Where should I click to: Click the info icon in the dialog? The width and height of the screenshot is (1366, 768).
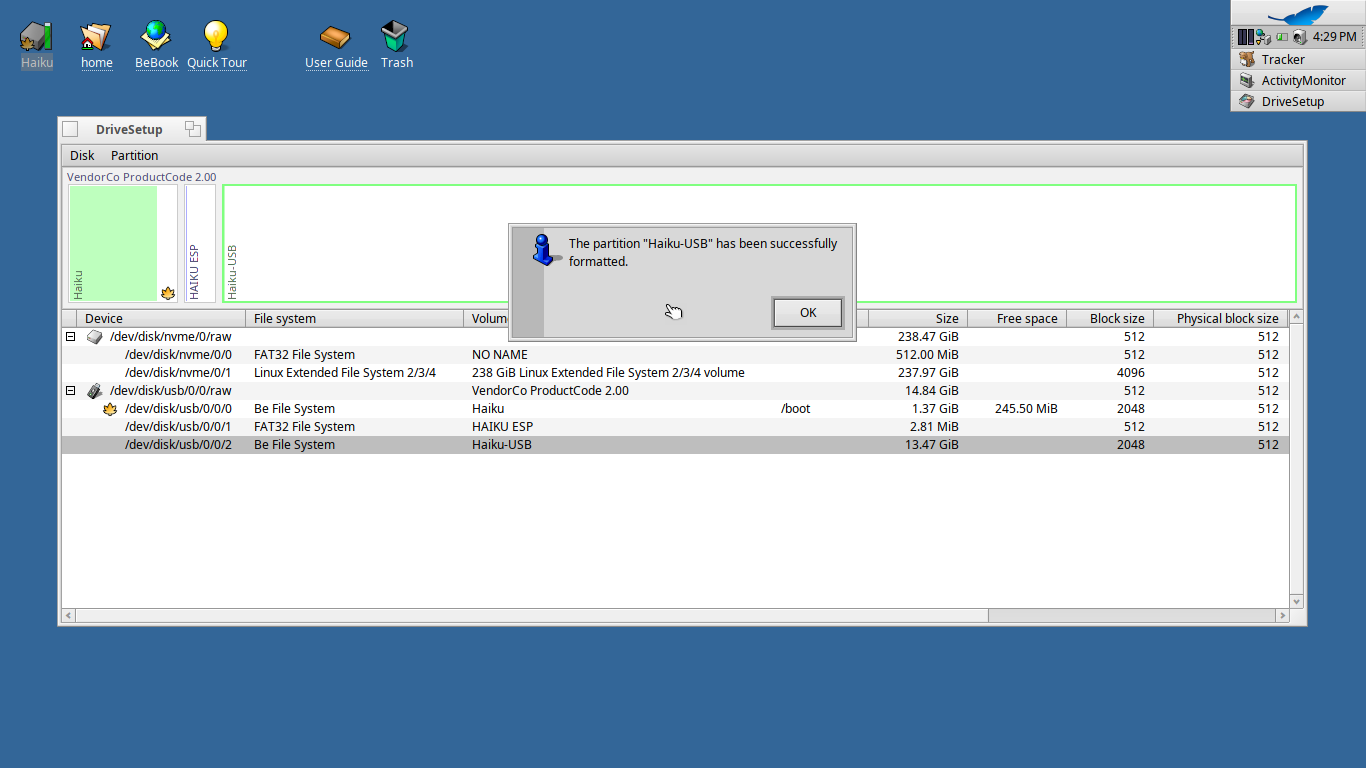[544, 250]
